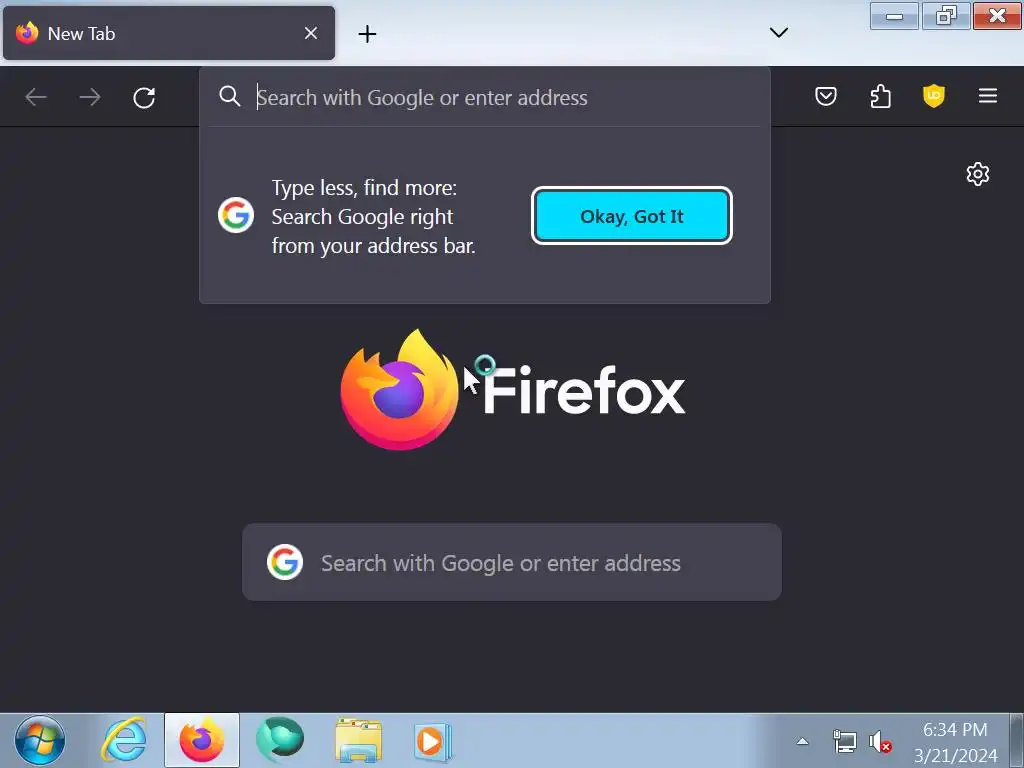Show hidden system tray icons
Screen dimensions: 1024x768
click(803, 741)
